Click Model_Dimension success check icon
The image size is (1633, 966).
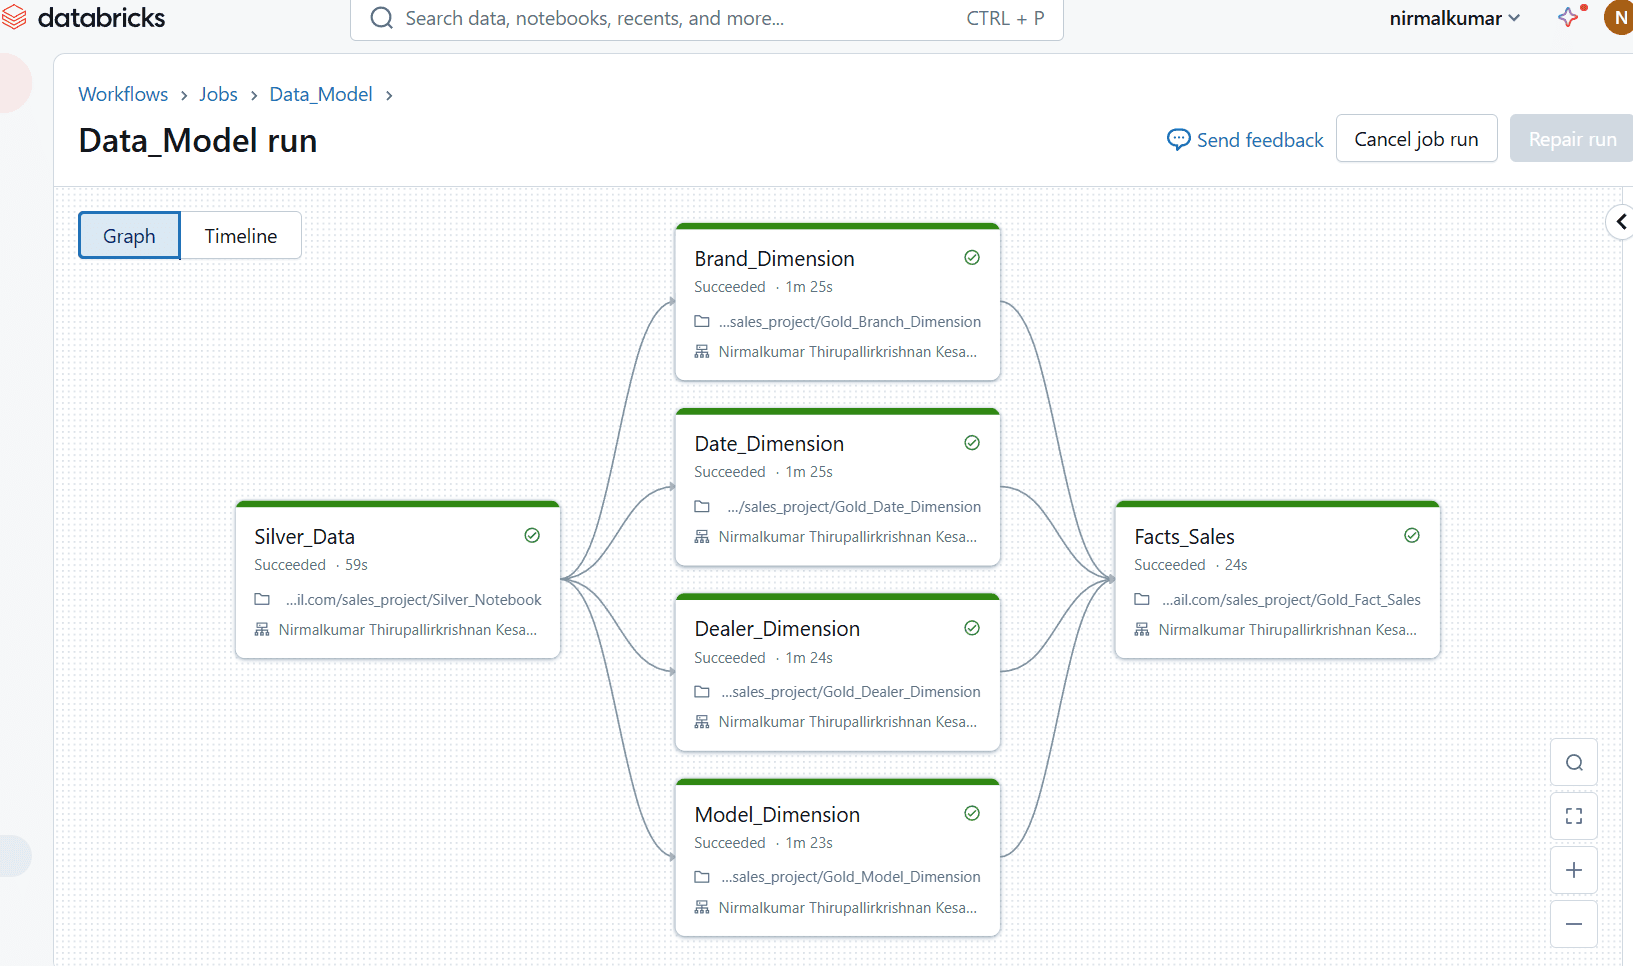[972, 813]
